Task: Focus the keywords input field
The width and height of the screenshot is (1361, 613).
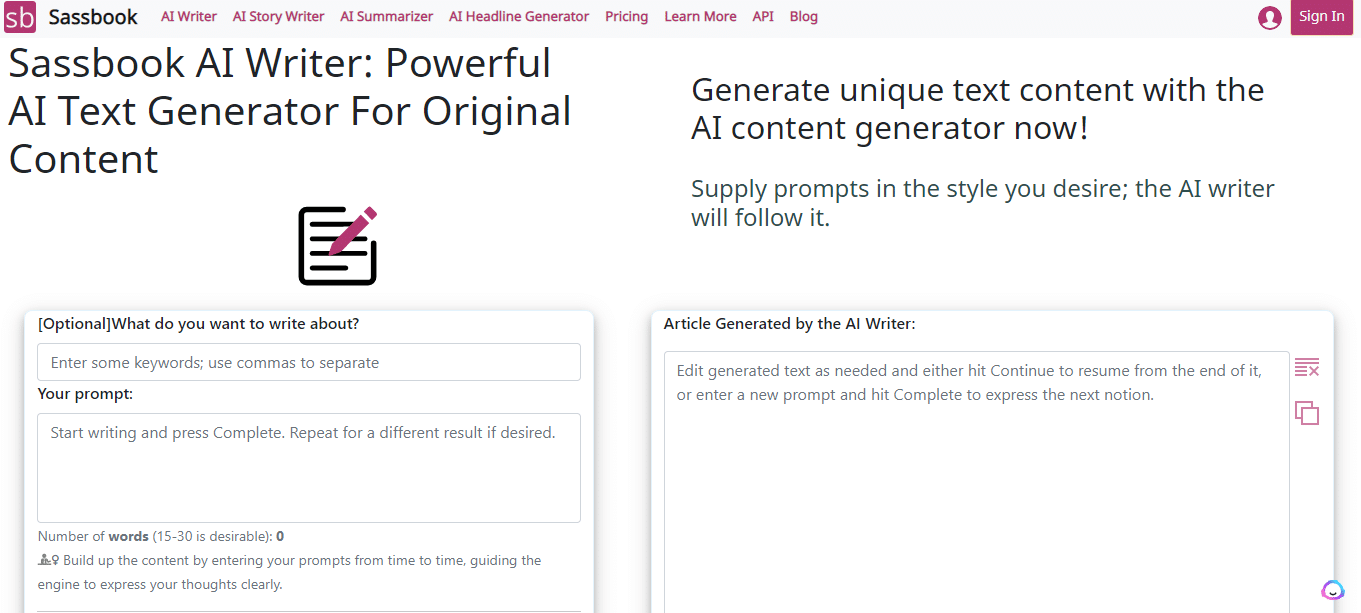Action: (309, 362)
